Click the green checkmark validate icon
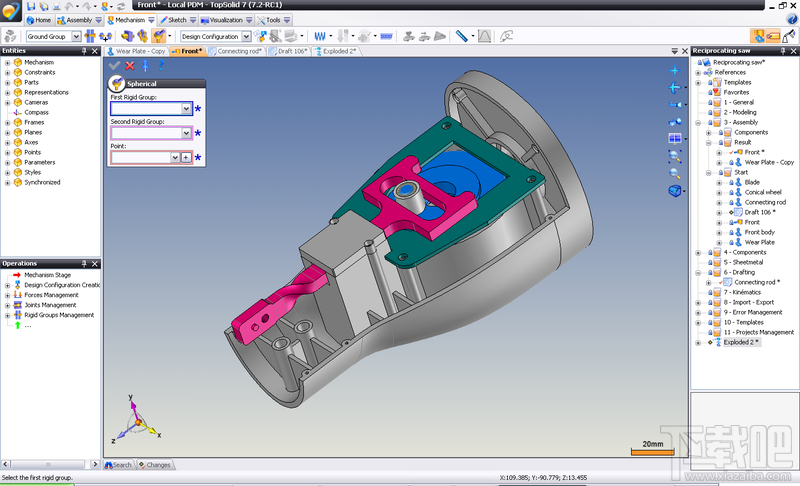800x486 pixels. [114, 66]
